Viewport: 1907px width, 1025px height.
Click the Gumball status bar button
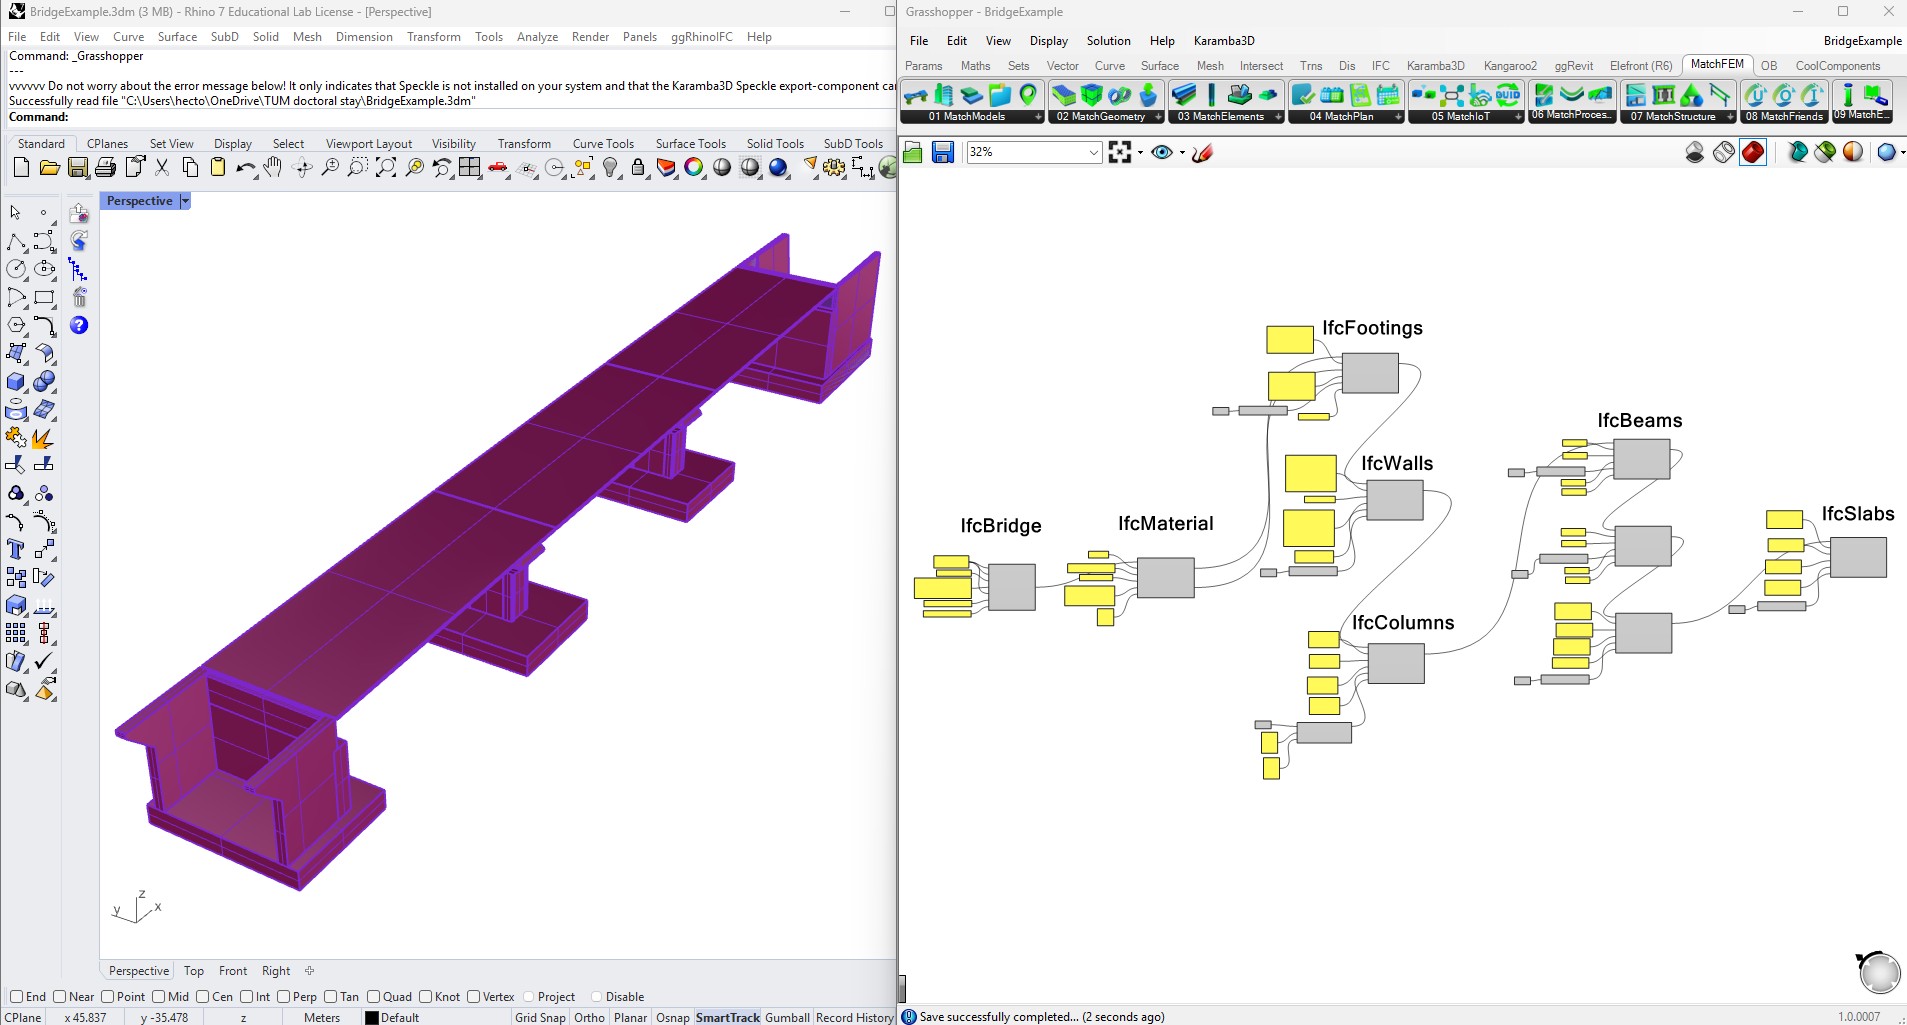787,1017
